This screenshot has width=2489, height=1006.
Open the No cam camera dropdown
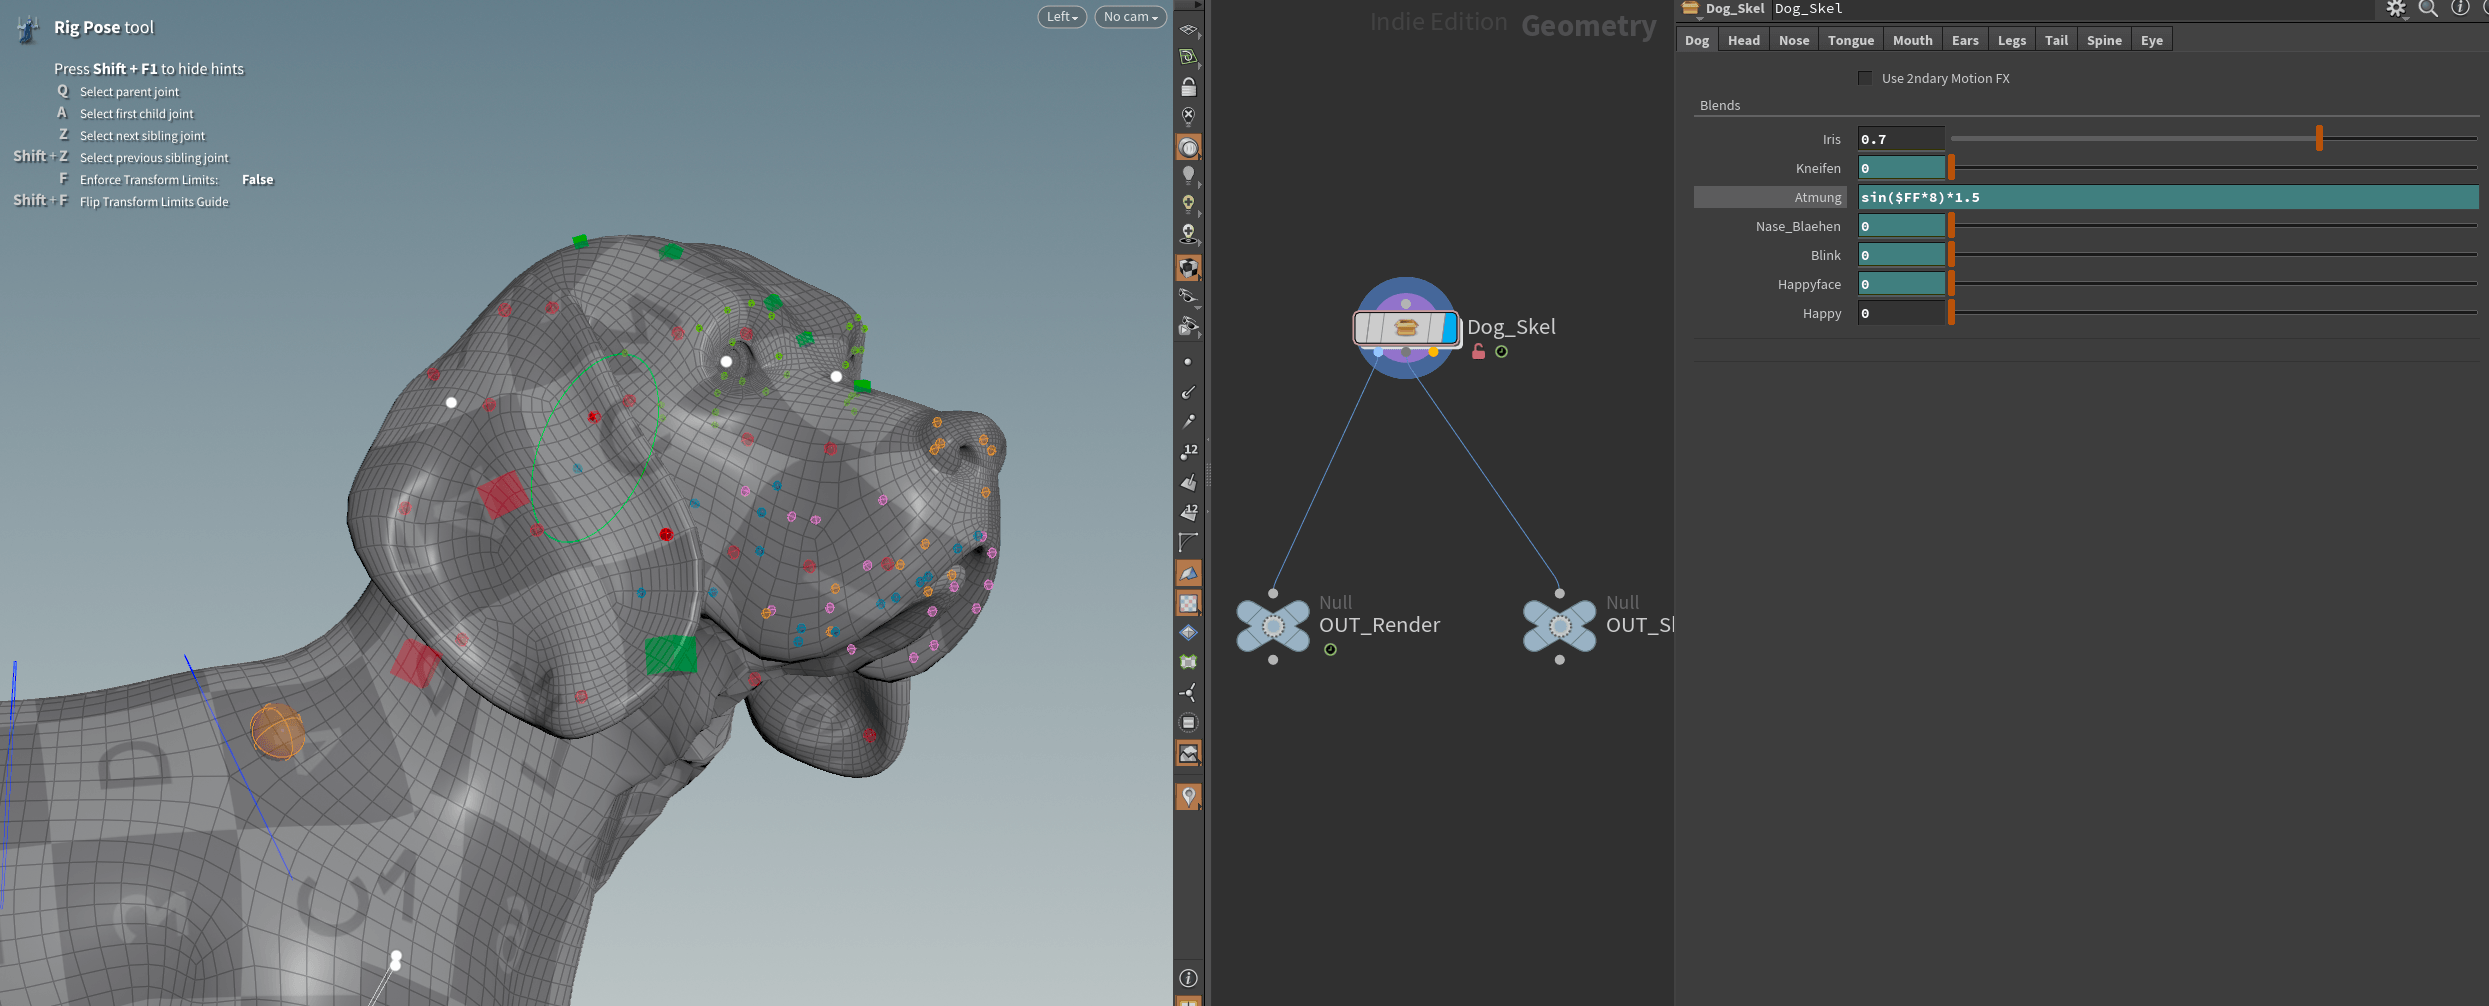(x=1130, y=17)
